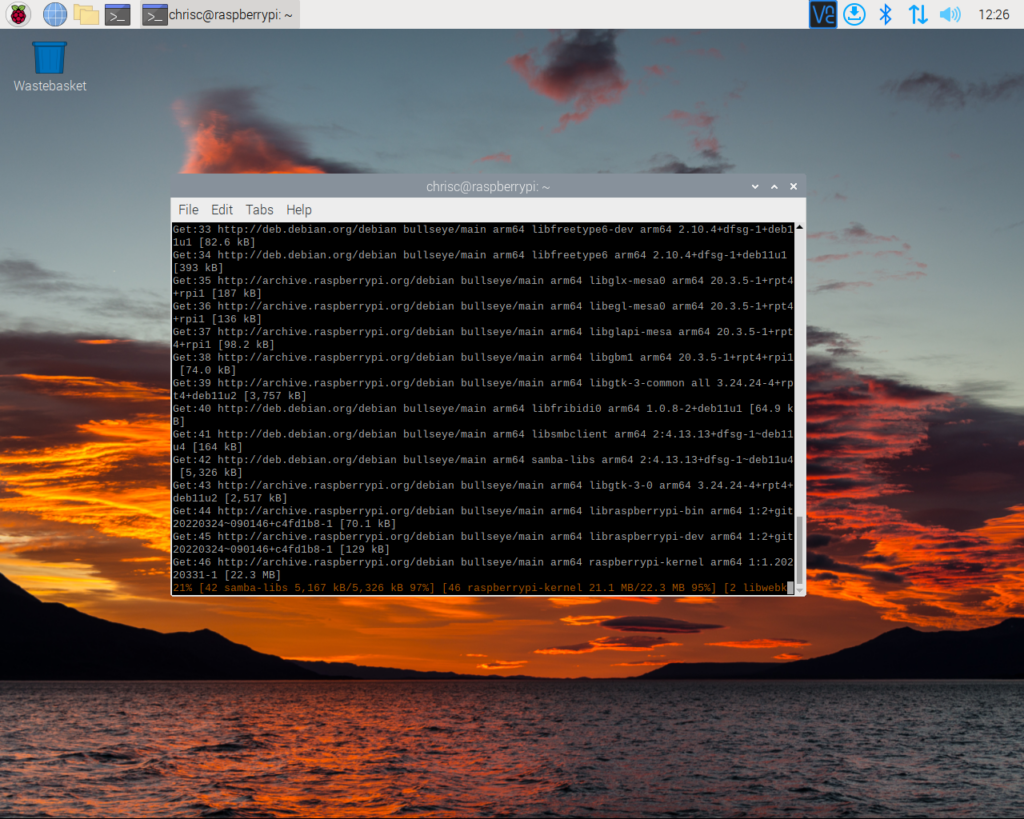The image size is (1024, 819).
Task: Click the 12:26 panel clock
Action: [x=993, y=14]
